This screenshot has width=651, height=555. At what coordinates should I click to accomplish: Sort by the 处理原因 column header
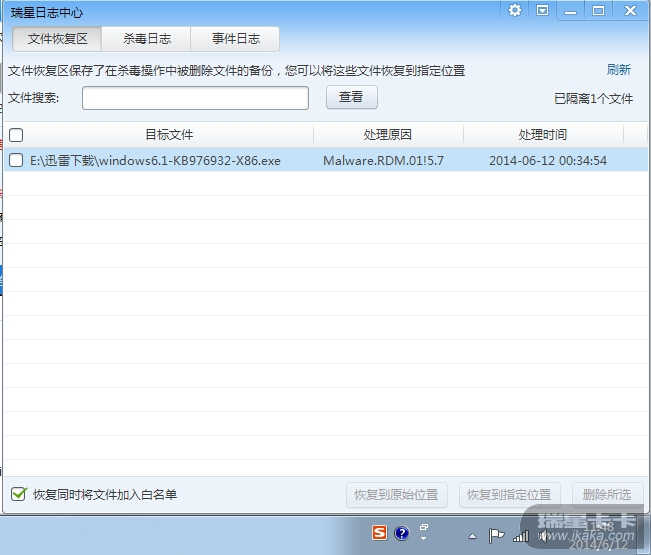pyautogui.click(x=388, y=134)
